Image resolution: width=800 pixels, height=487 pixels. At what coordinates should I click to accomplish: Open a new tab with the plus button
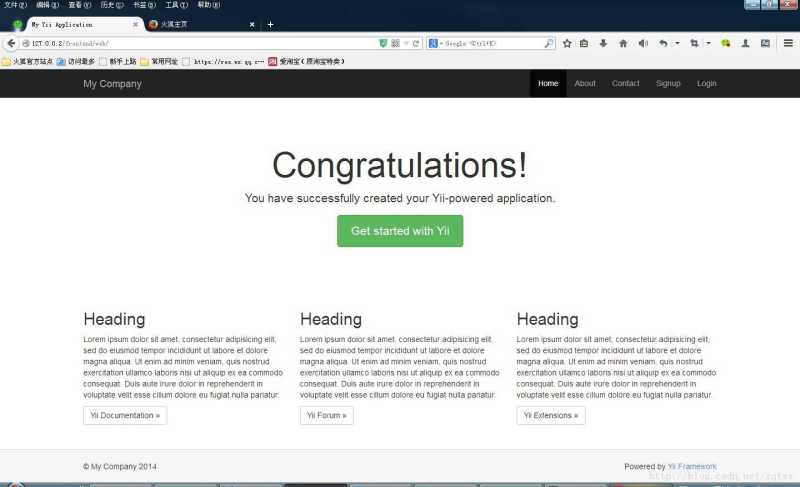coord(270,24)
